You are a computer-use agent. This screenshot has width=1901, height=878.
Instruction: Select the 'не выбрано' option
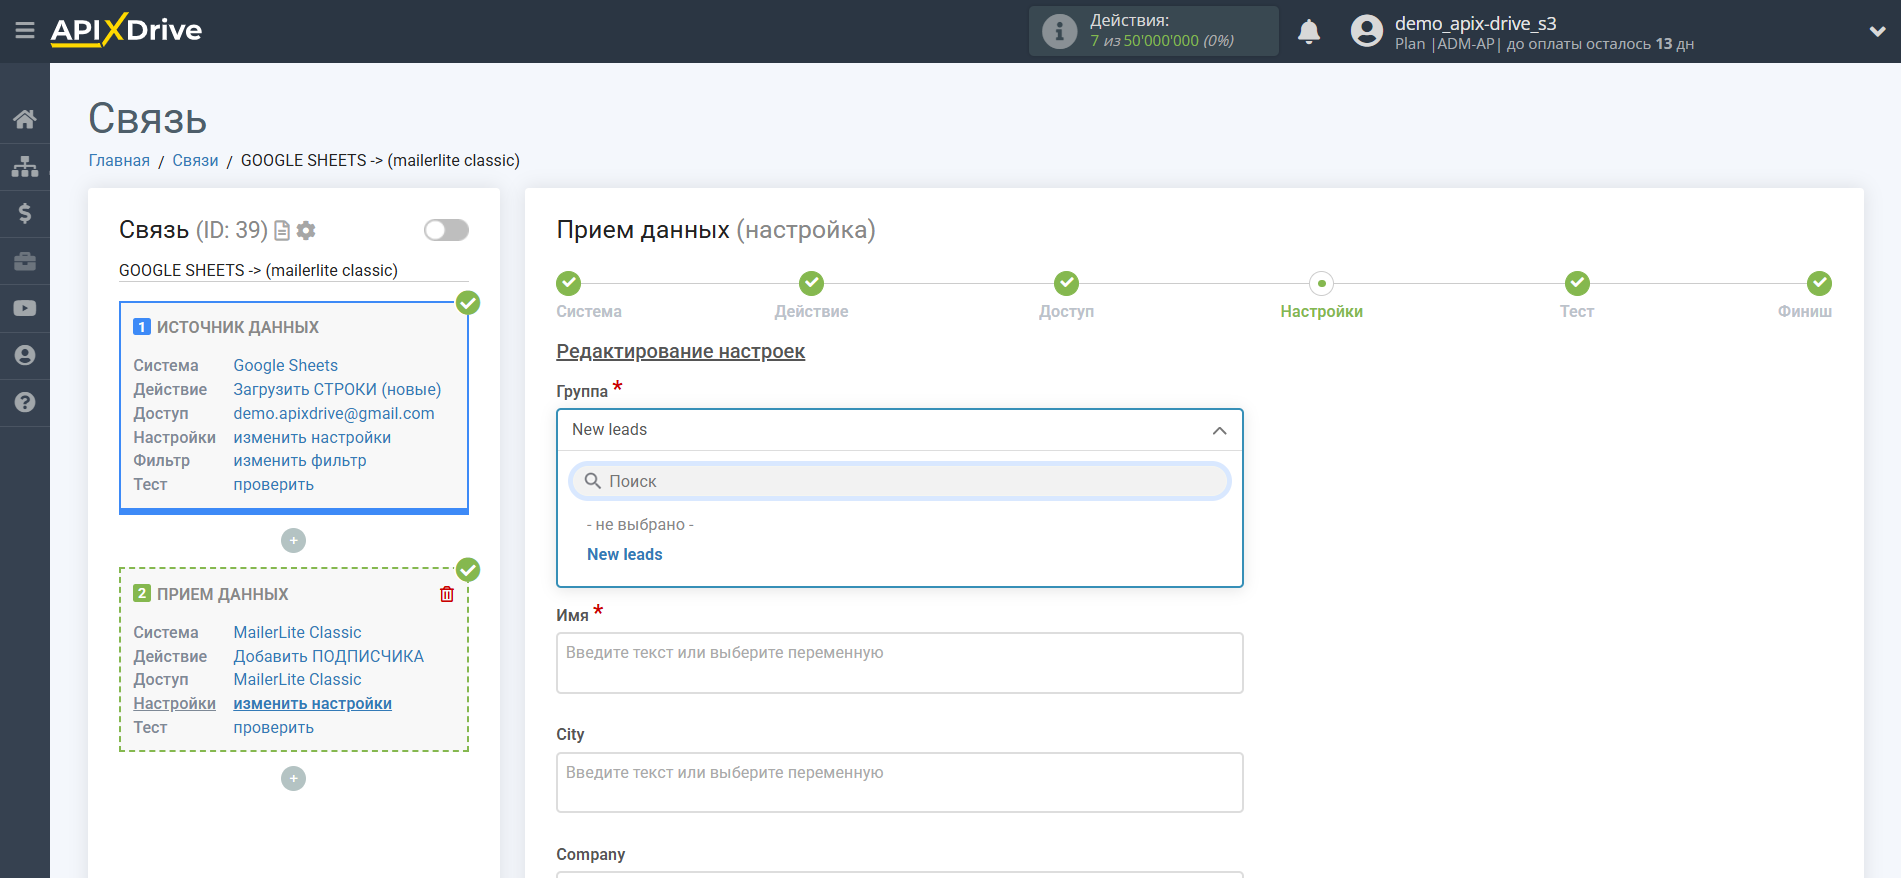[640, 525]
